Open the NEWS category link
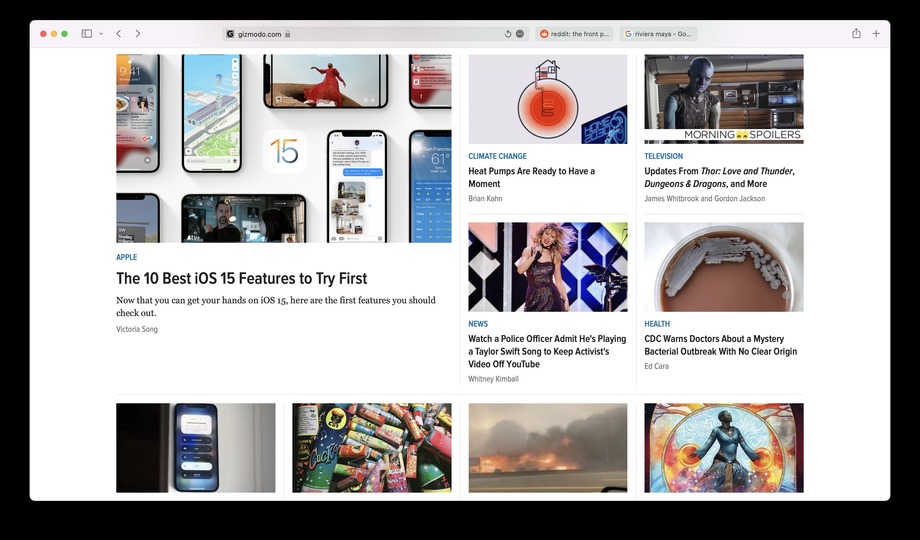 [x=478, y=324]
